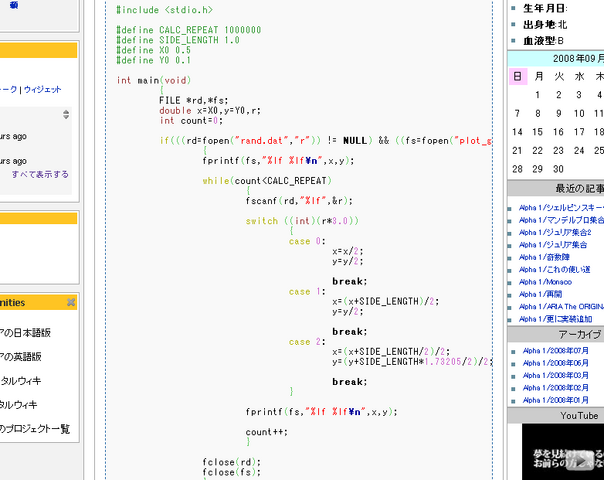Select calendar date 9
Viewport: 604px width, 480px height.
pyautogui.click(x=559, y=113)
